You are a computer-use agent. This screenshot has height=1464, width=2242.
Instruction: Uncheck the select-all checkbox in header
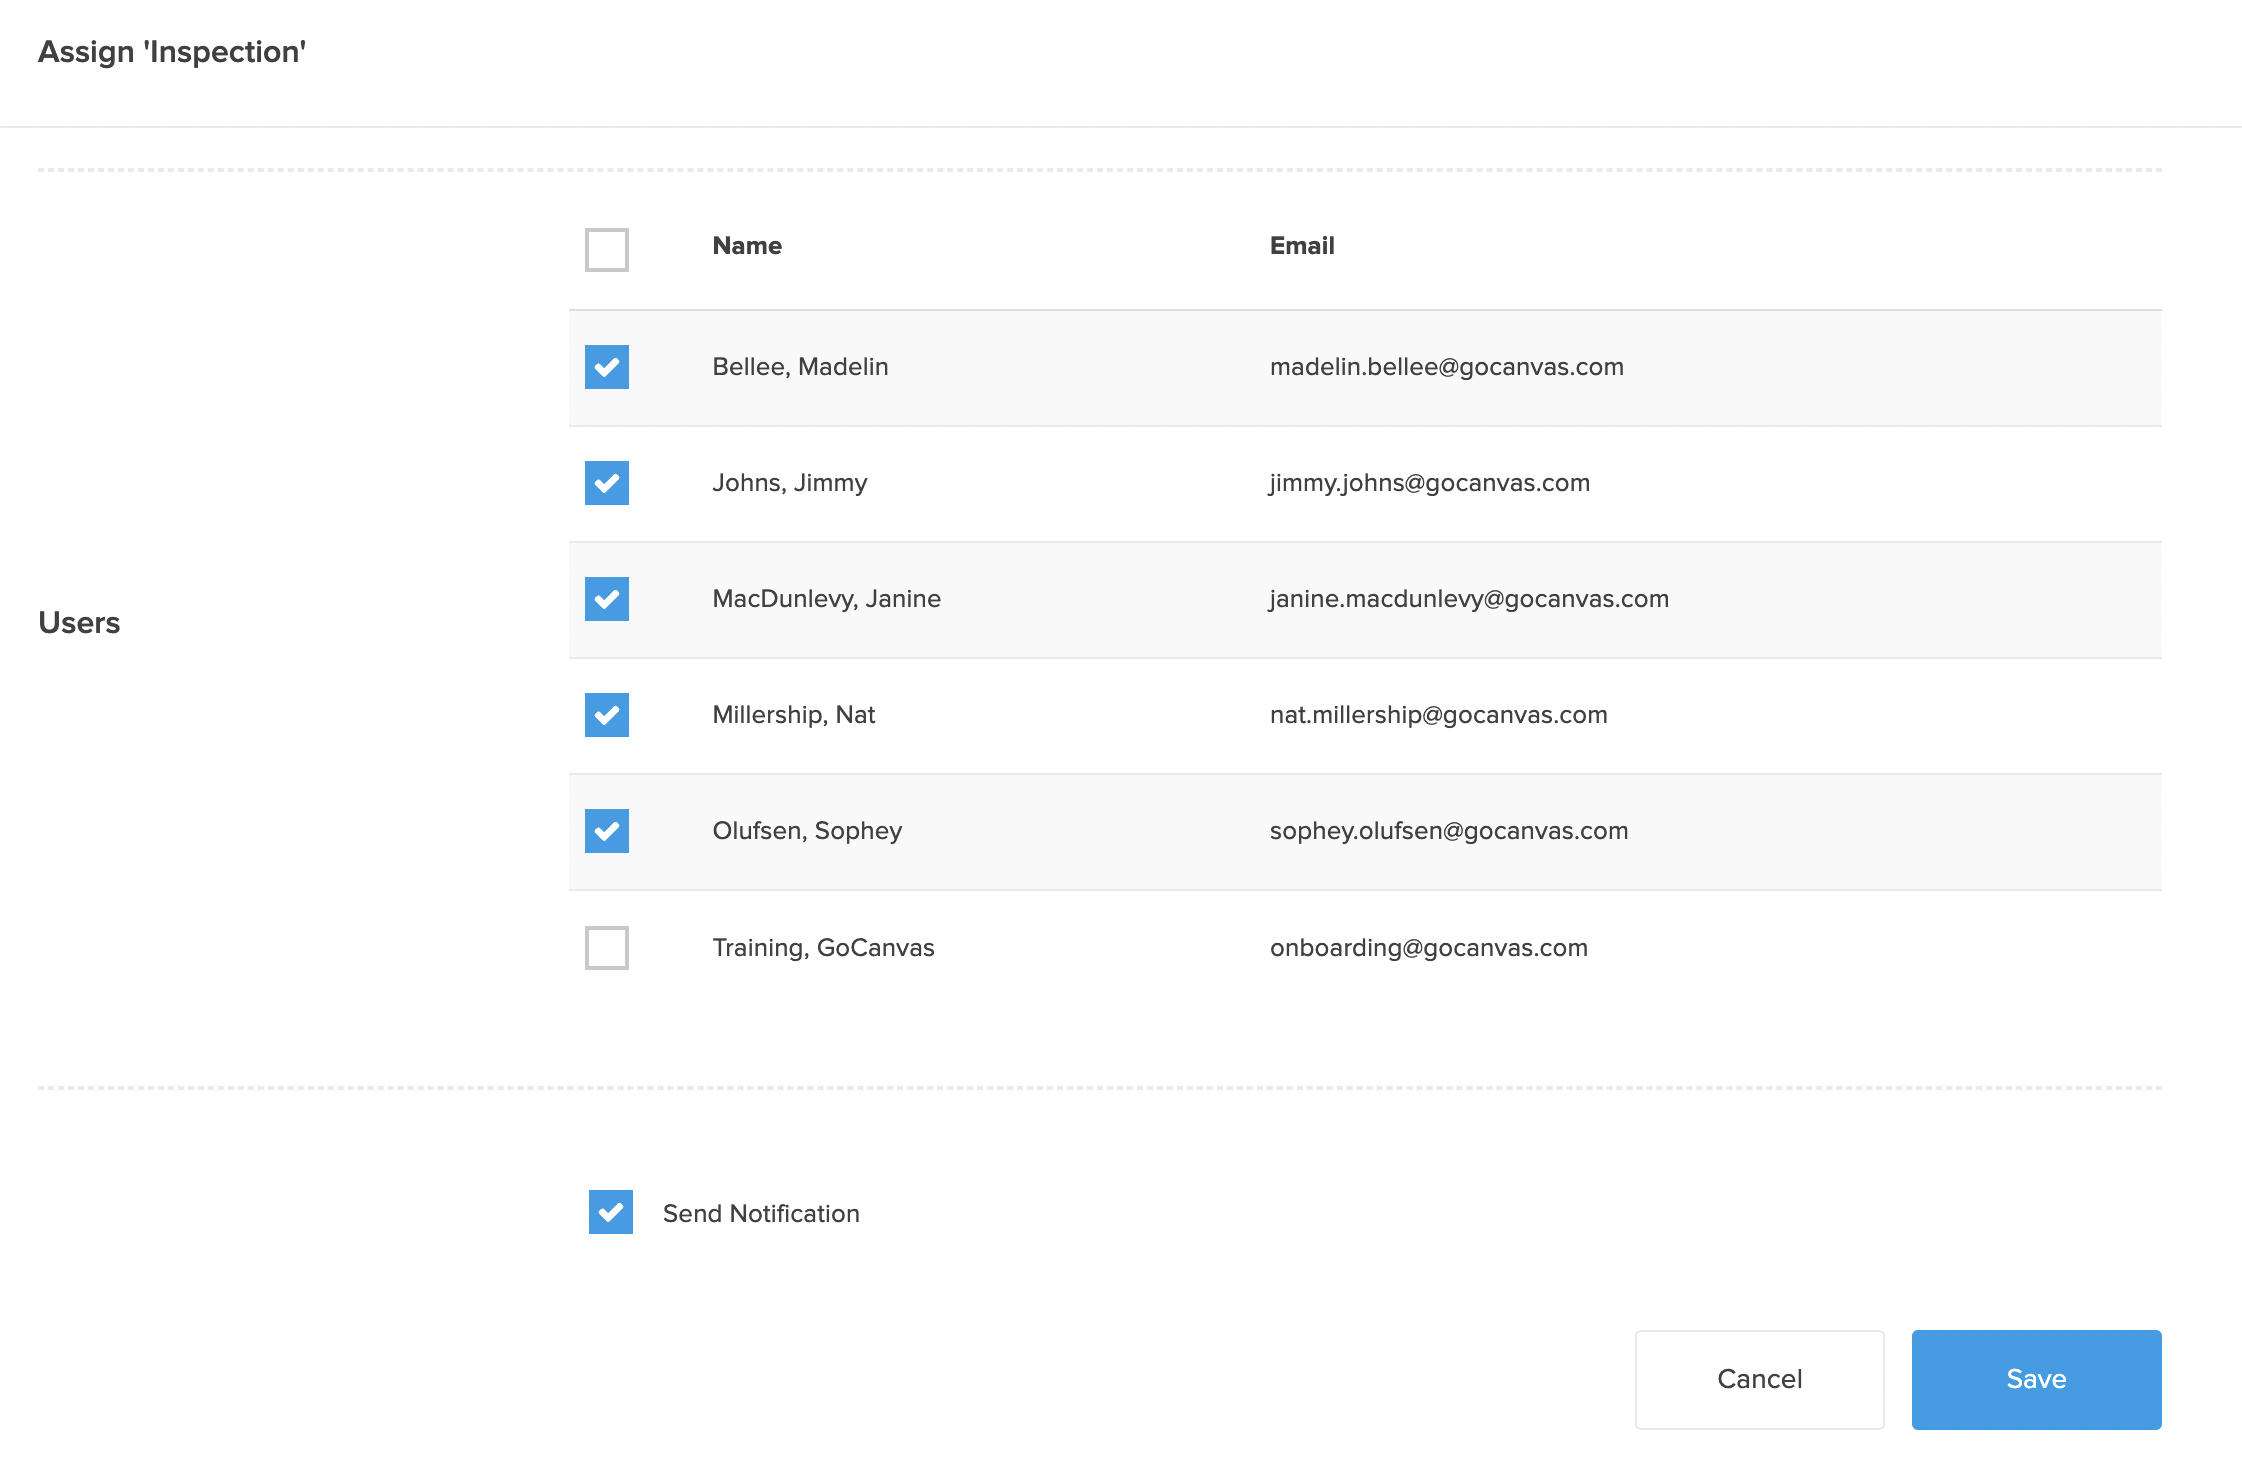606,250
